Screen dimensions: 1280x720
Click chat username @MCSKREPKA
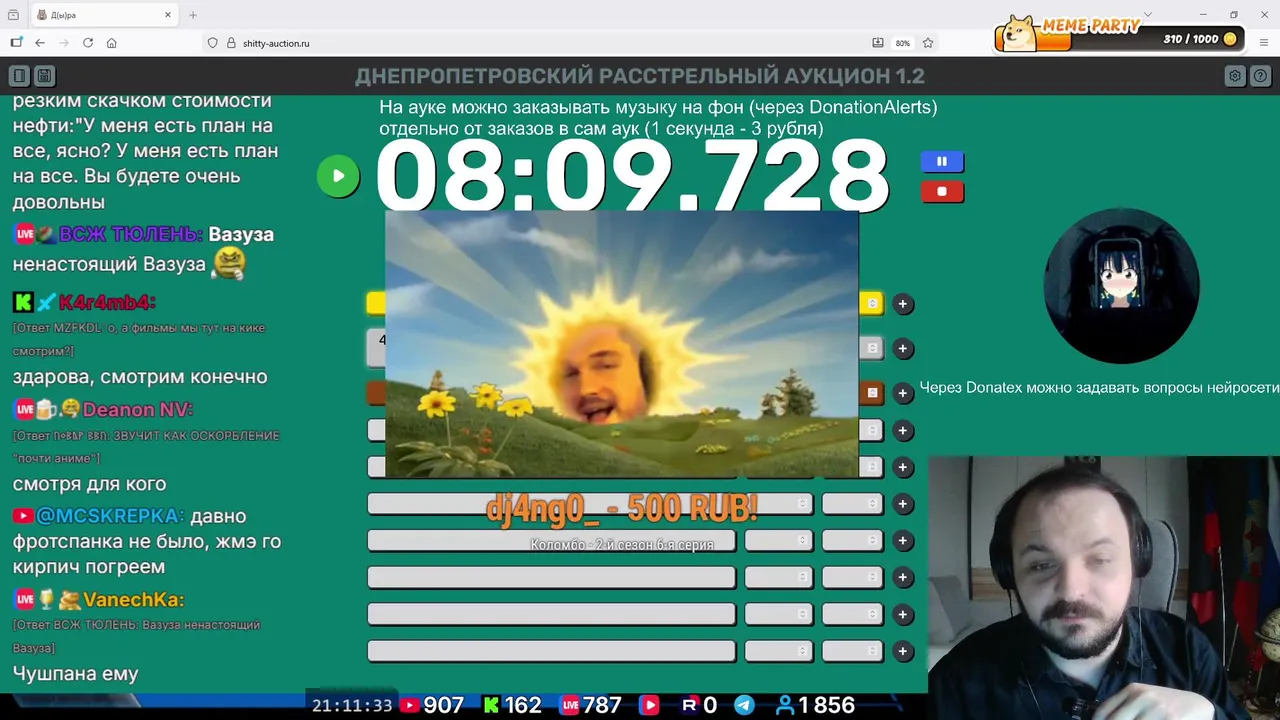pos(110,516)
